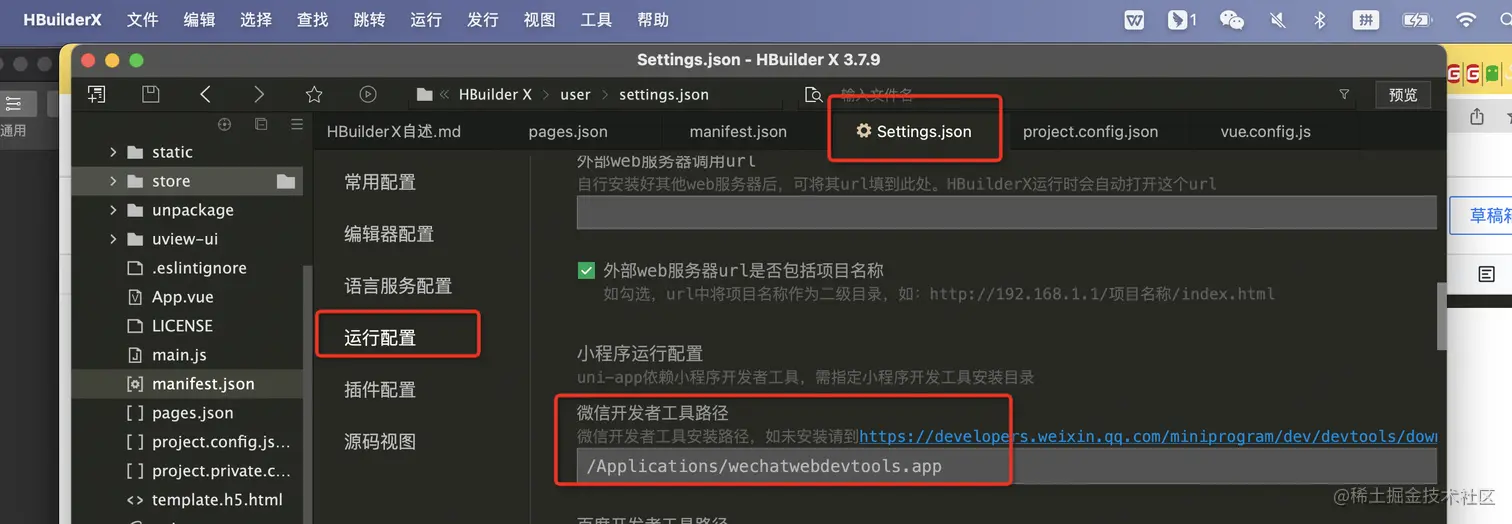Open the 运行 menu
This screenshot has width=1512, height=524.
(x=426, y=20)
